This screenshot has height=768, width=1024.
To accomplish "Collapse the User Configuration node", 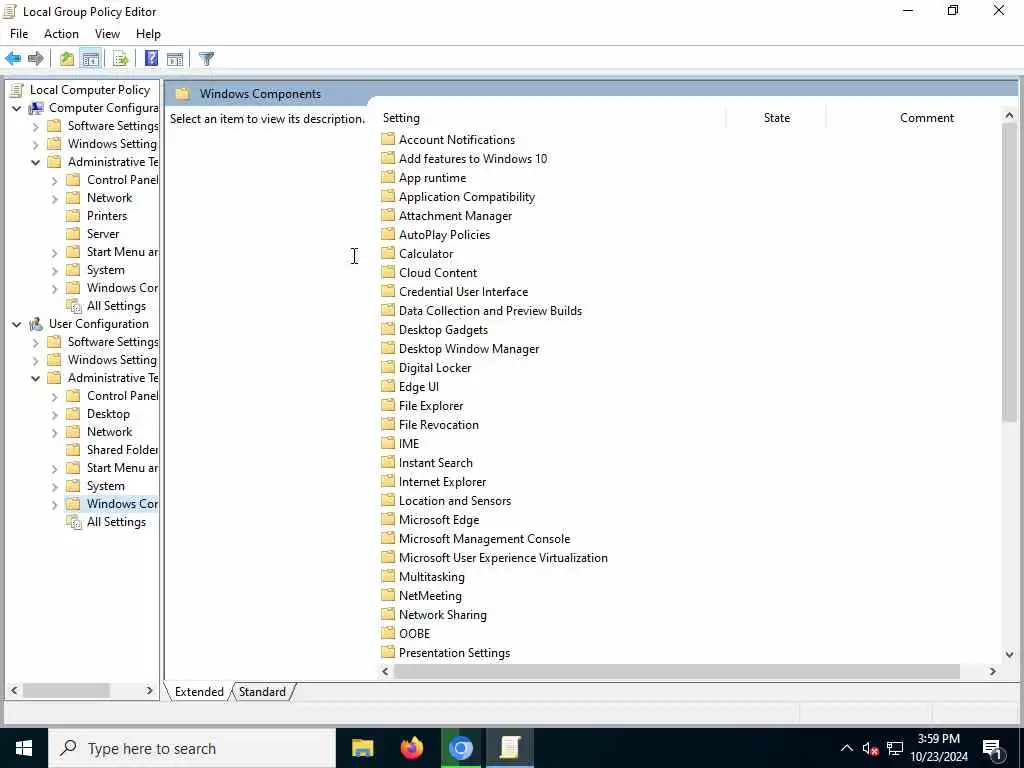I will [x=16, y=324].
